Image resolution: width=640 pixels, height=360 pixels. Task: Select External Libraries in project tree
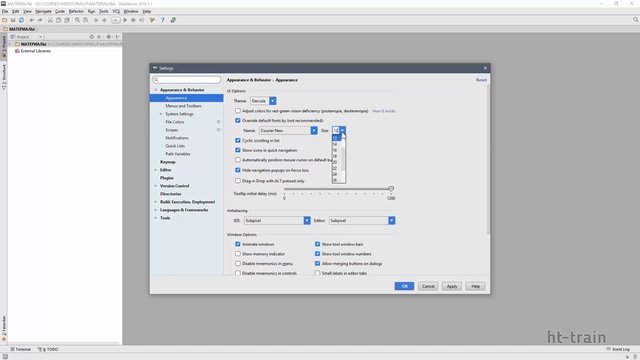coord(36,51)
